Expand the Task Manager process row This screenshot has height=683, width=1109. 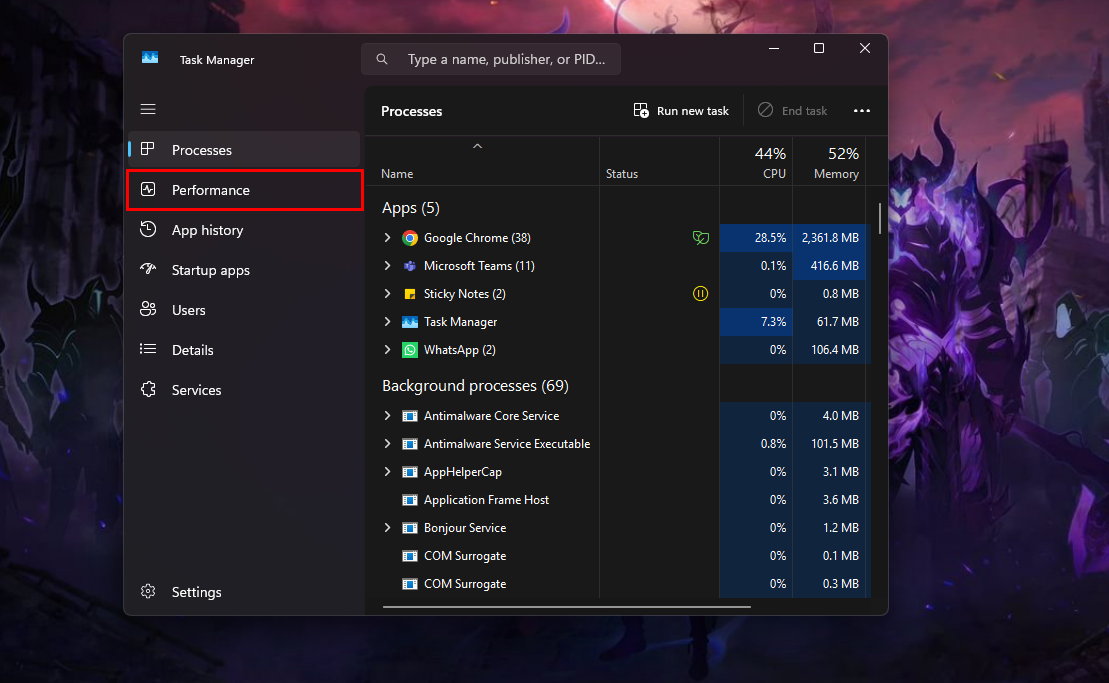tap(387, 322)
